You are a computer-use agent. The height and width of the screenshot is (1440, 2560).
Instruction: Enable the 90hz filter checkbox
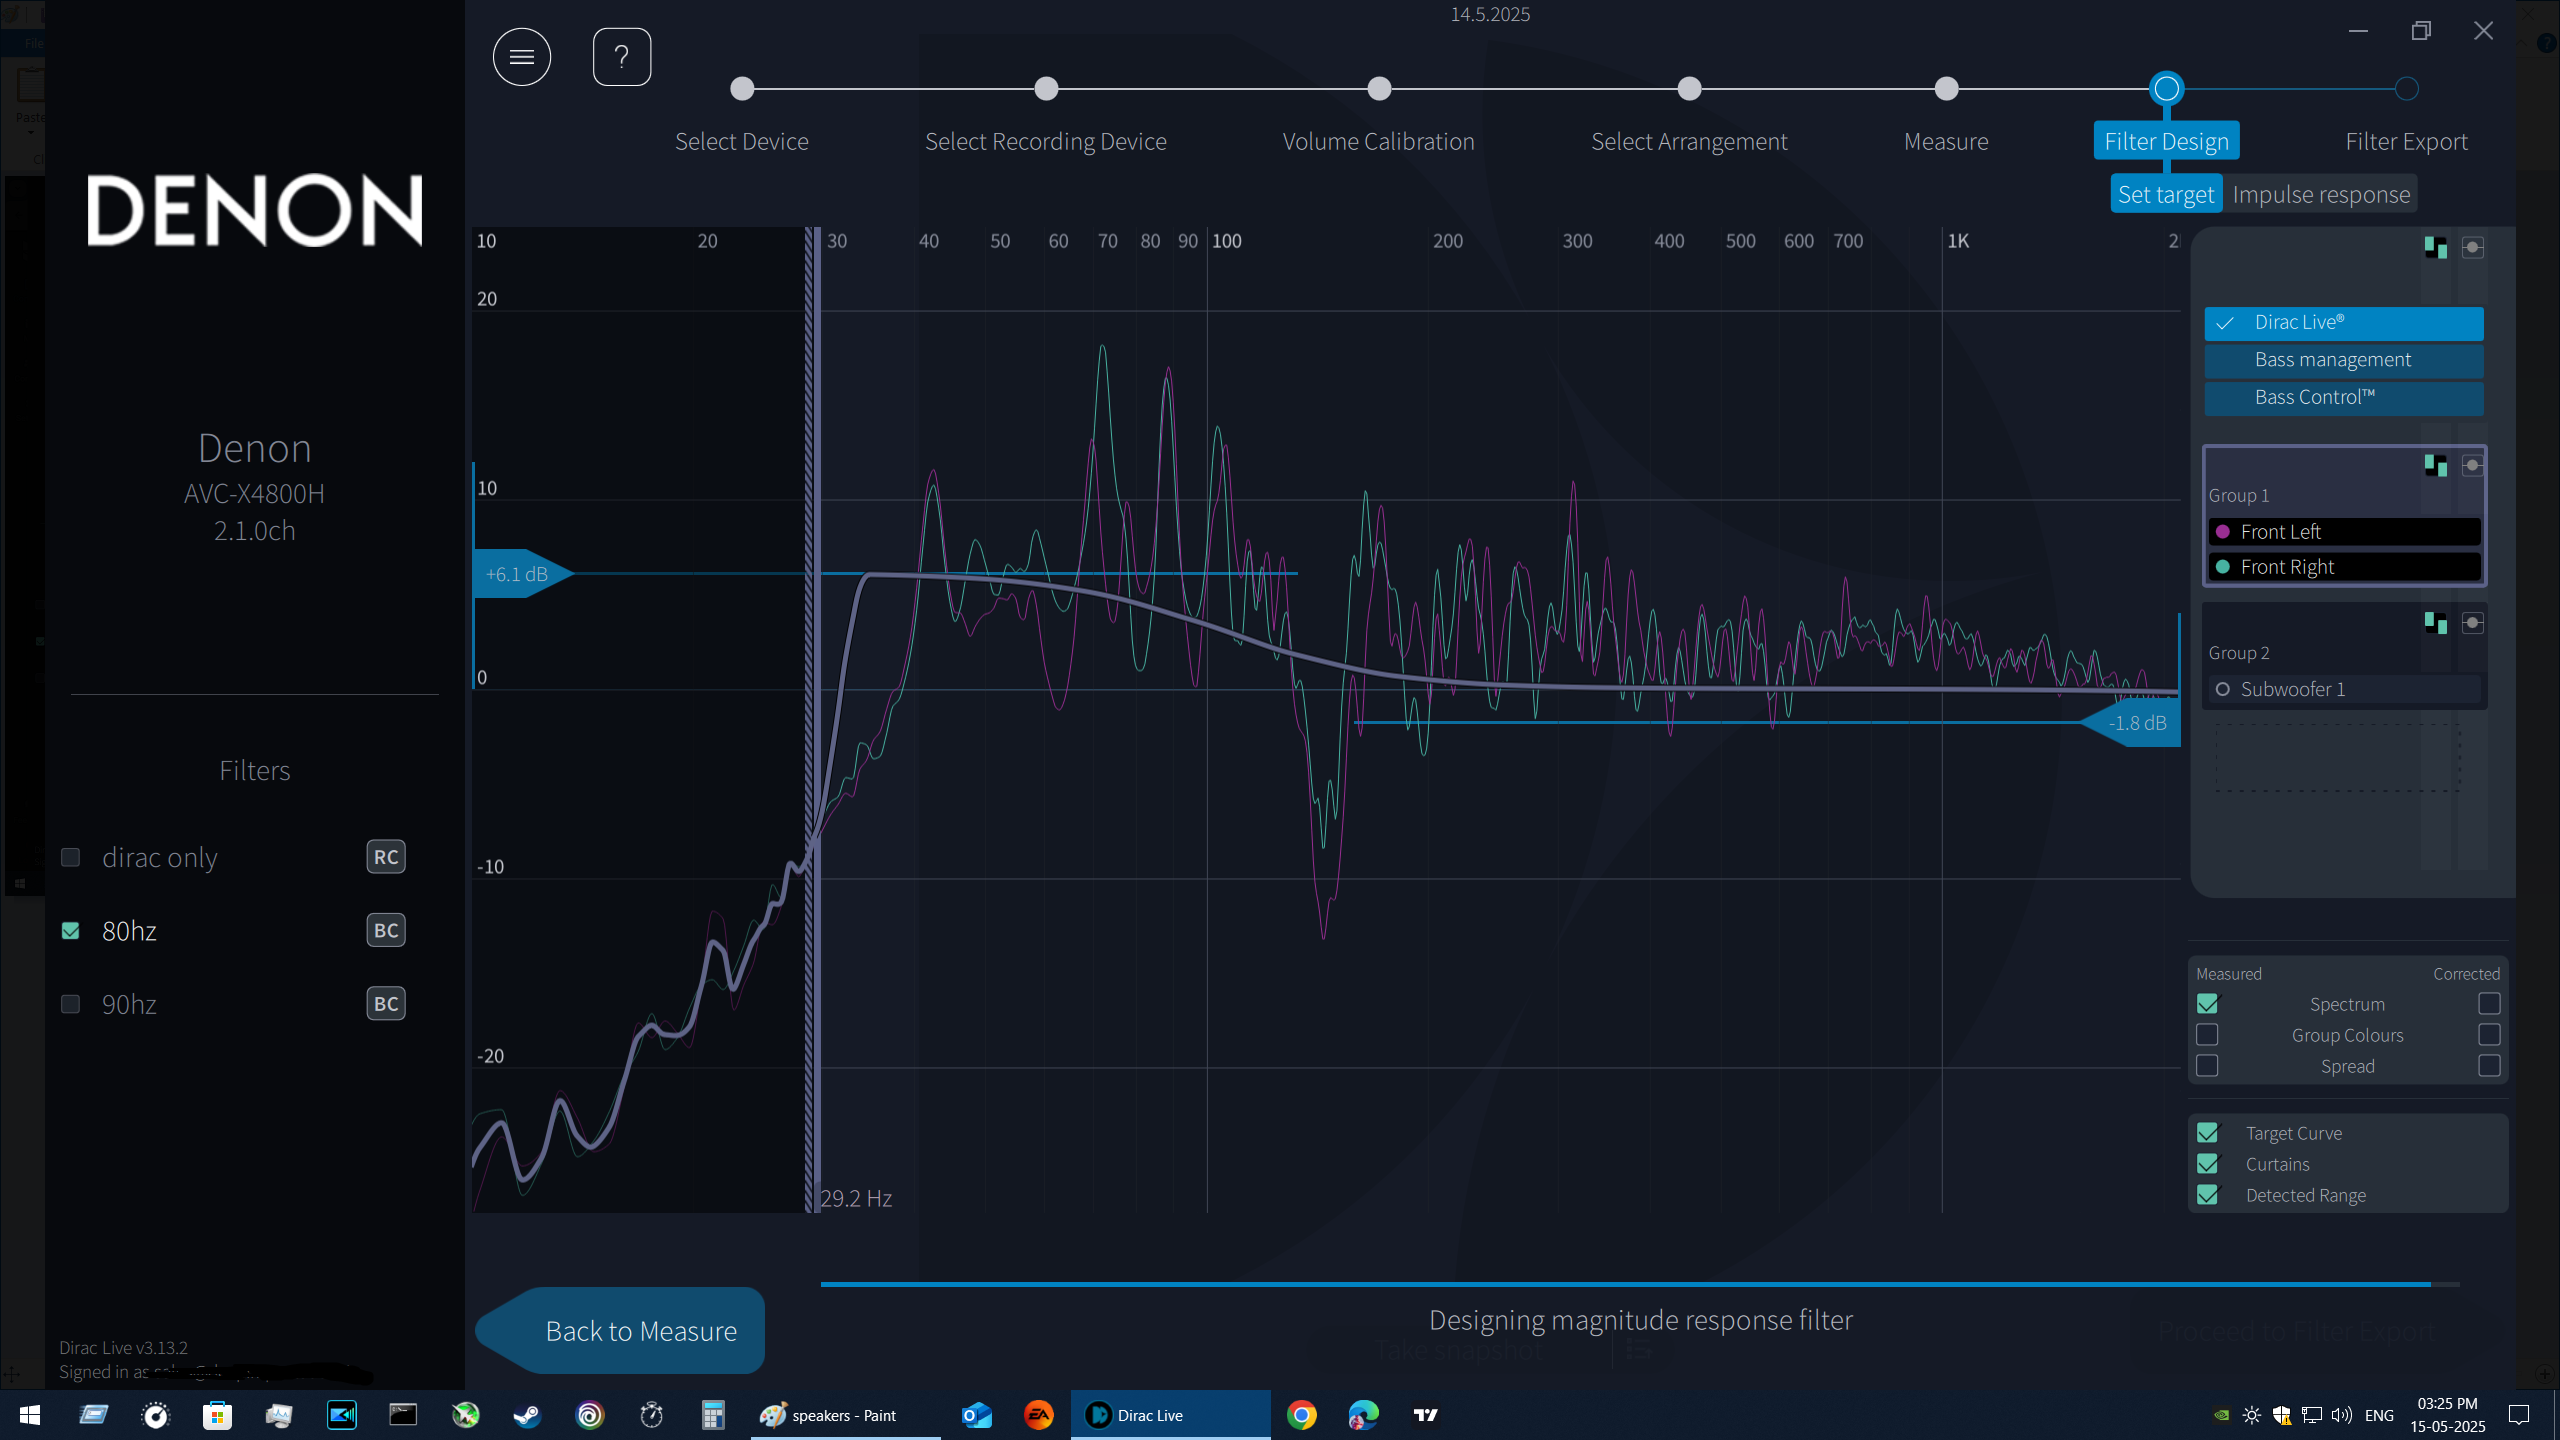[x=71, y=1004]
